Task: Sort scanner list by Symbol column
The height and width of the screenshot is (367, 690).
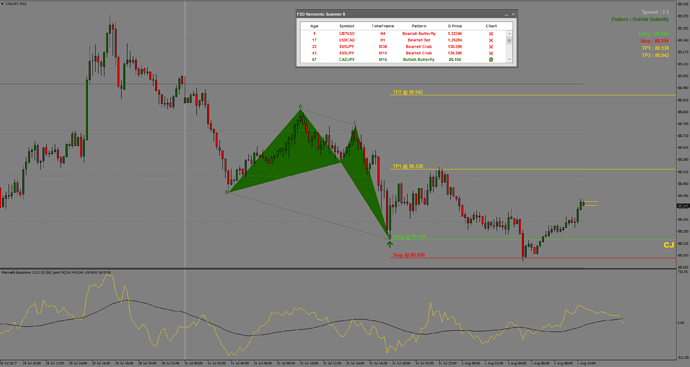Action: [347, 26]
